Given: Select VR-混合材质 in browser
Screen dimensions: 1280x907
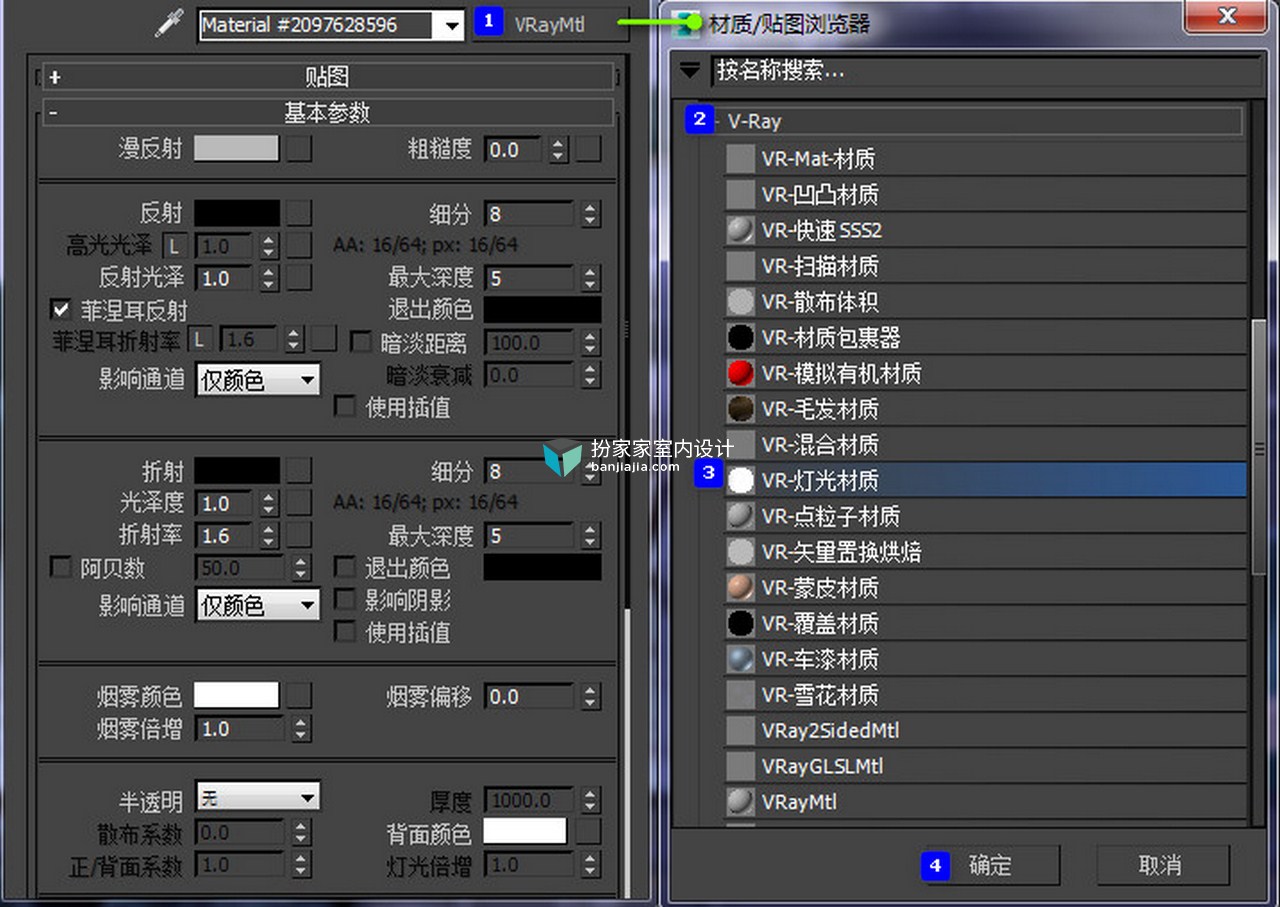Looking at the screenshot, I should coord(985,444).
